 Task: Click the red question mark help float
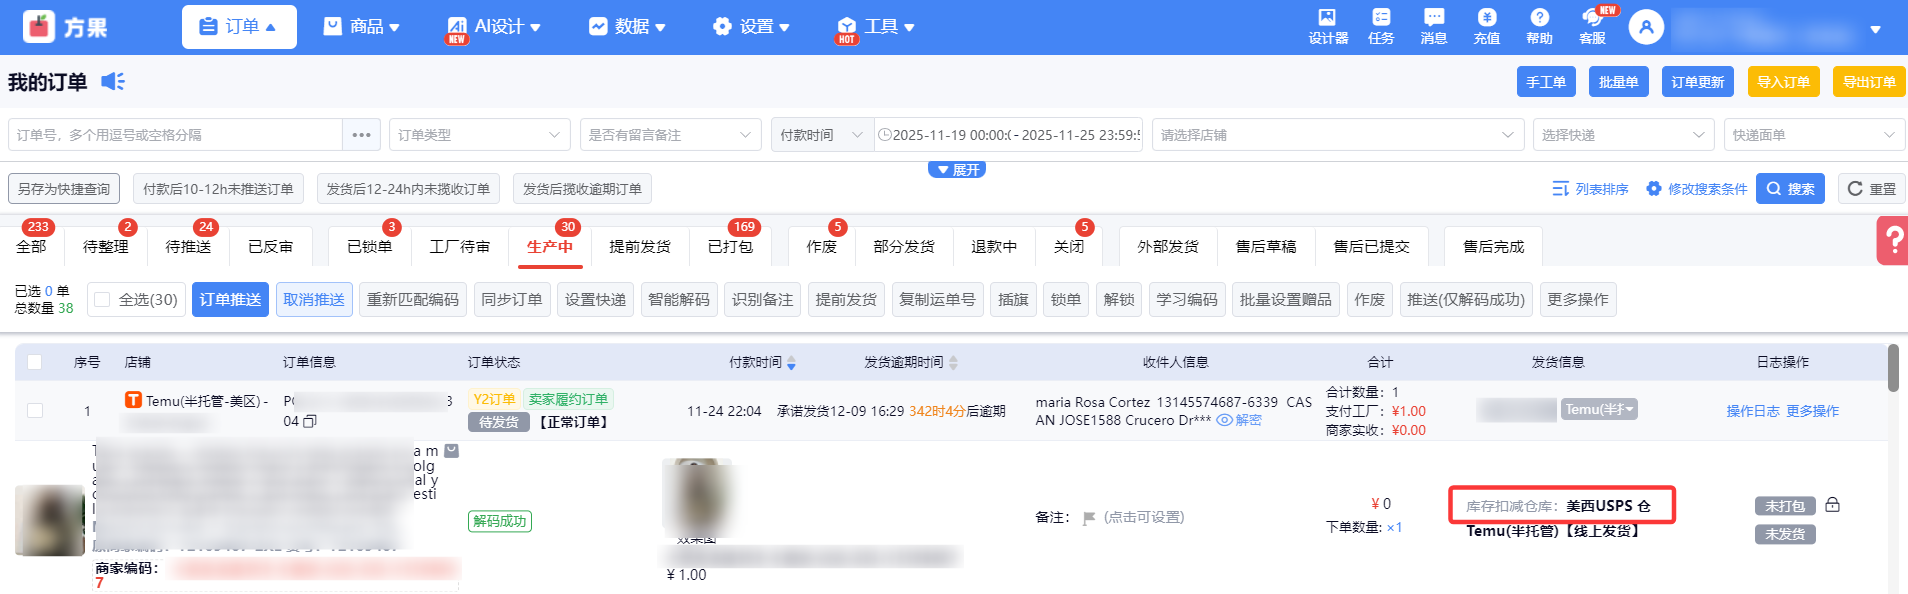click(1893, 241)
